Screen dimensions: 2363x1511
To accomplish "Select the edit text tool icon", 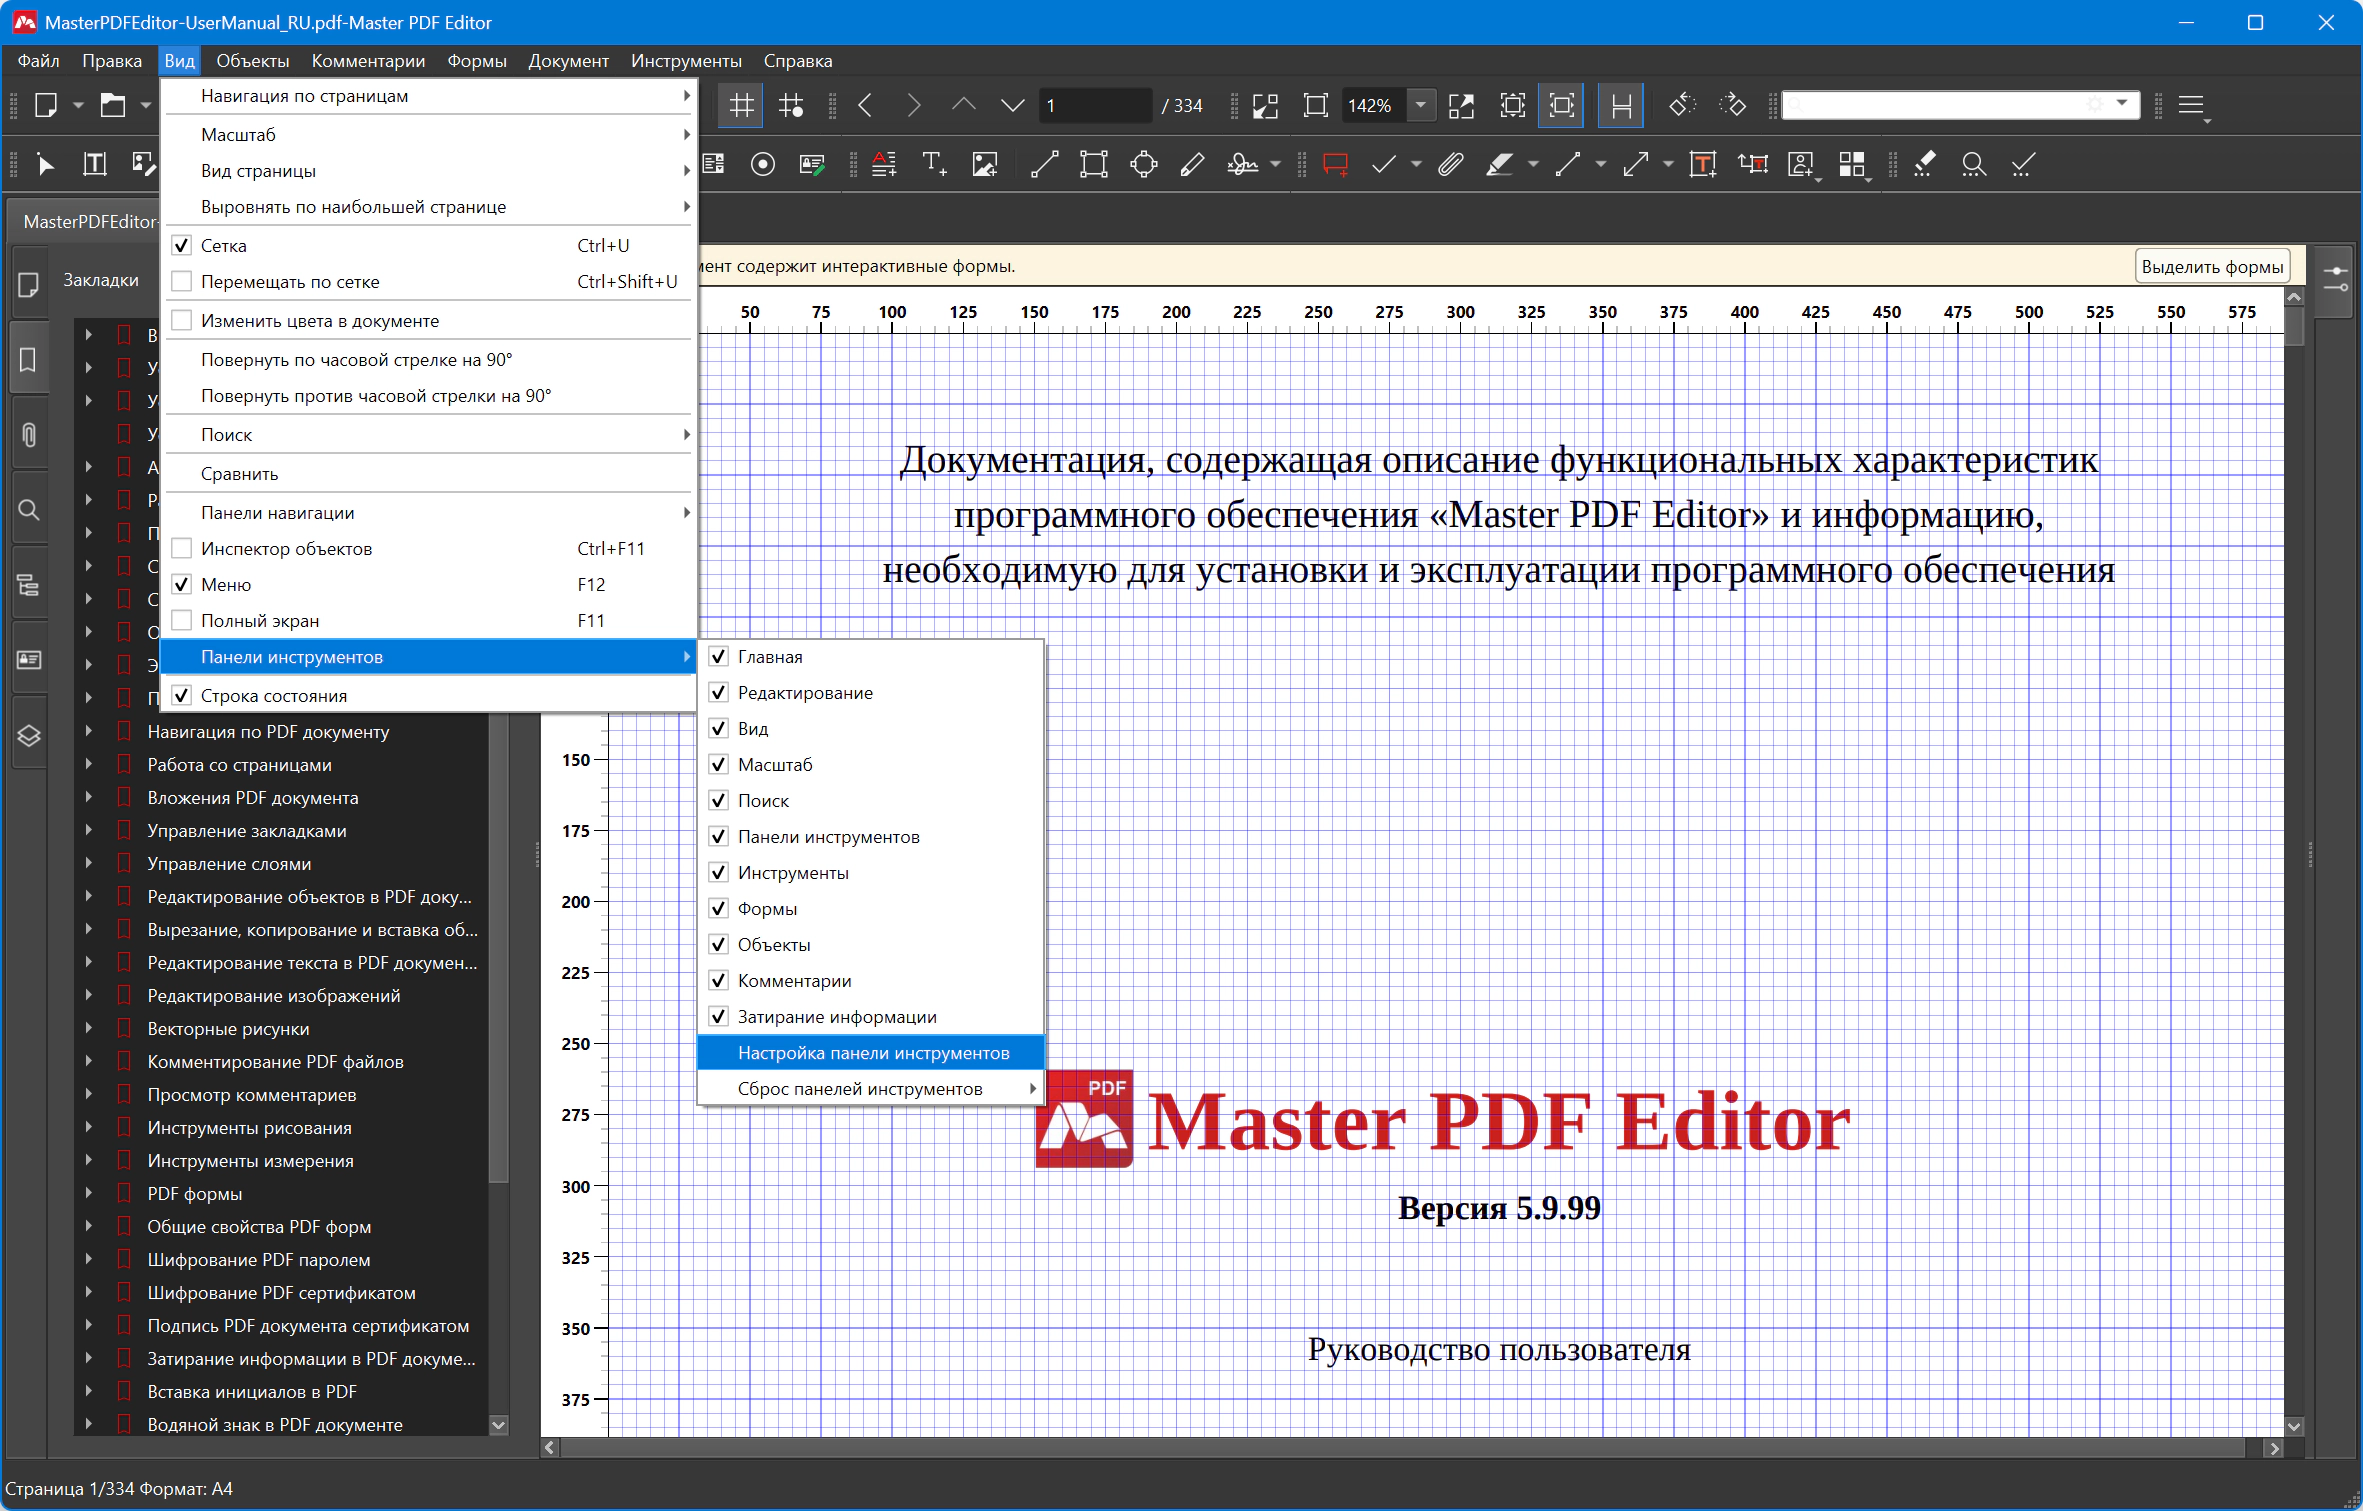I will pos(94,164).
